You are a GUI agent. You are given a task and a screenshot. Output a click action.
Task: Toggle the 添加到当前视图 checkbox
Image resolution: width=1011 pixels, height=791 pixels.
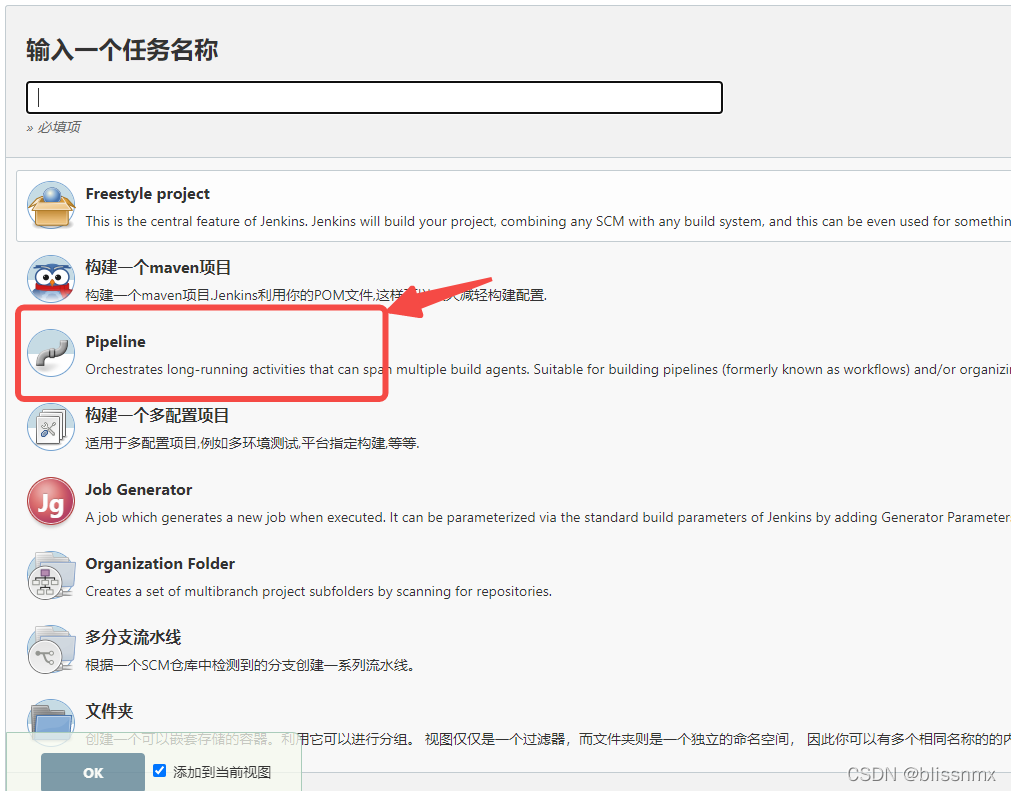(160, 770)
